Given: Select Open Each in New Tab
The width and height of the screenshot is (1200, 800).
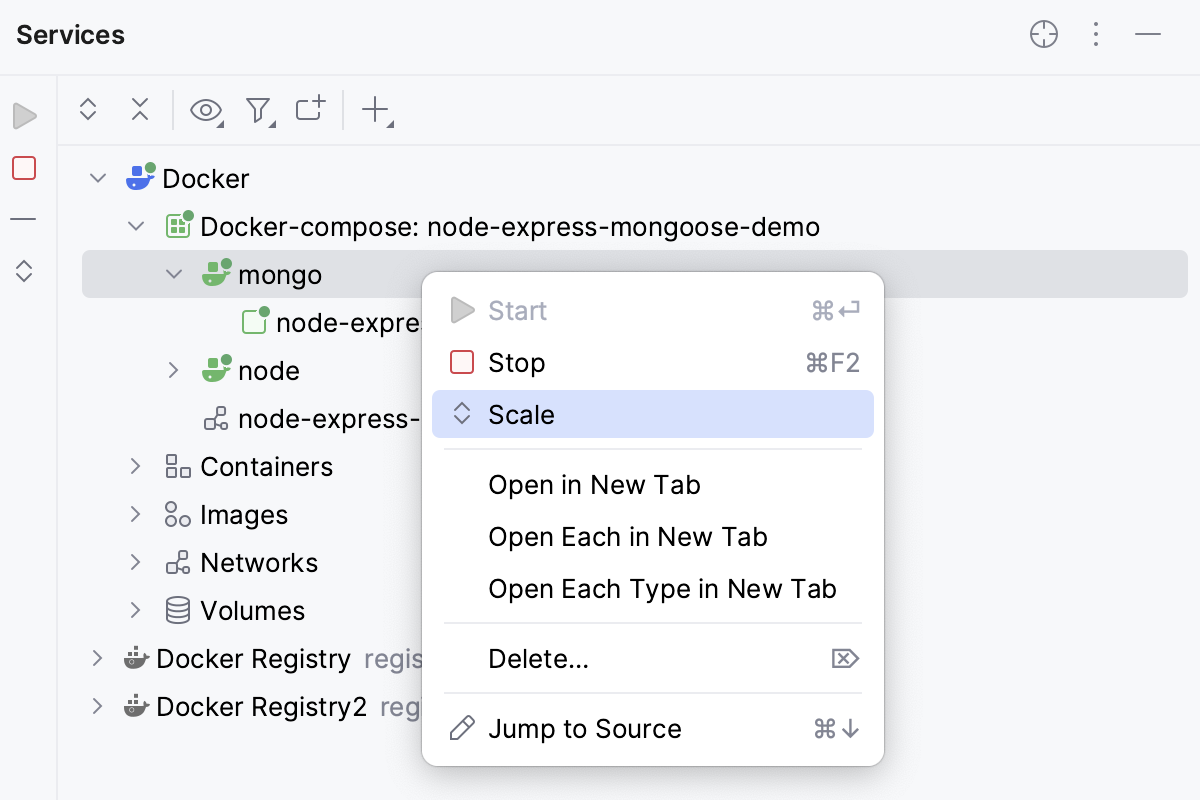Looking at the screenshot, I should [627, 537].
